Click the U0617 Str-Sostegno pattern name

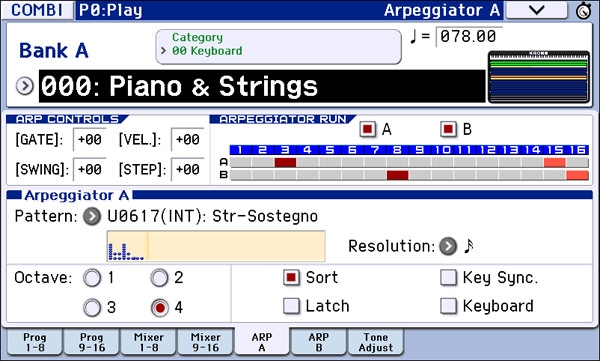212,216
